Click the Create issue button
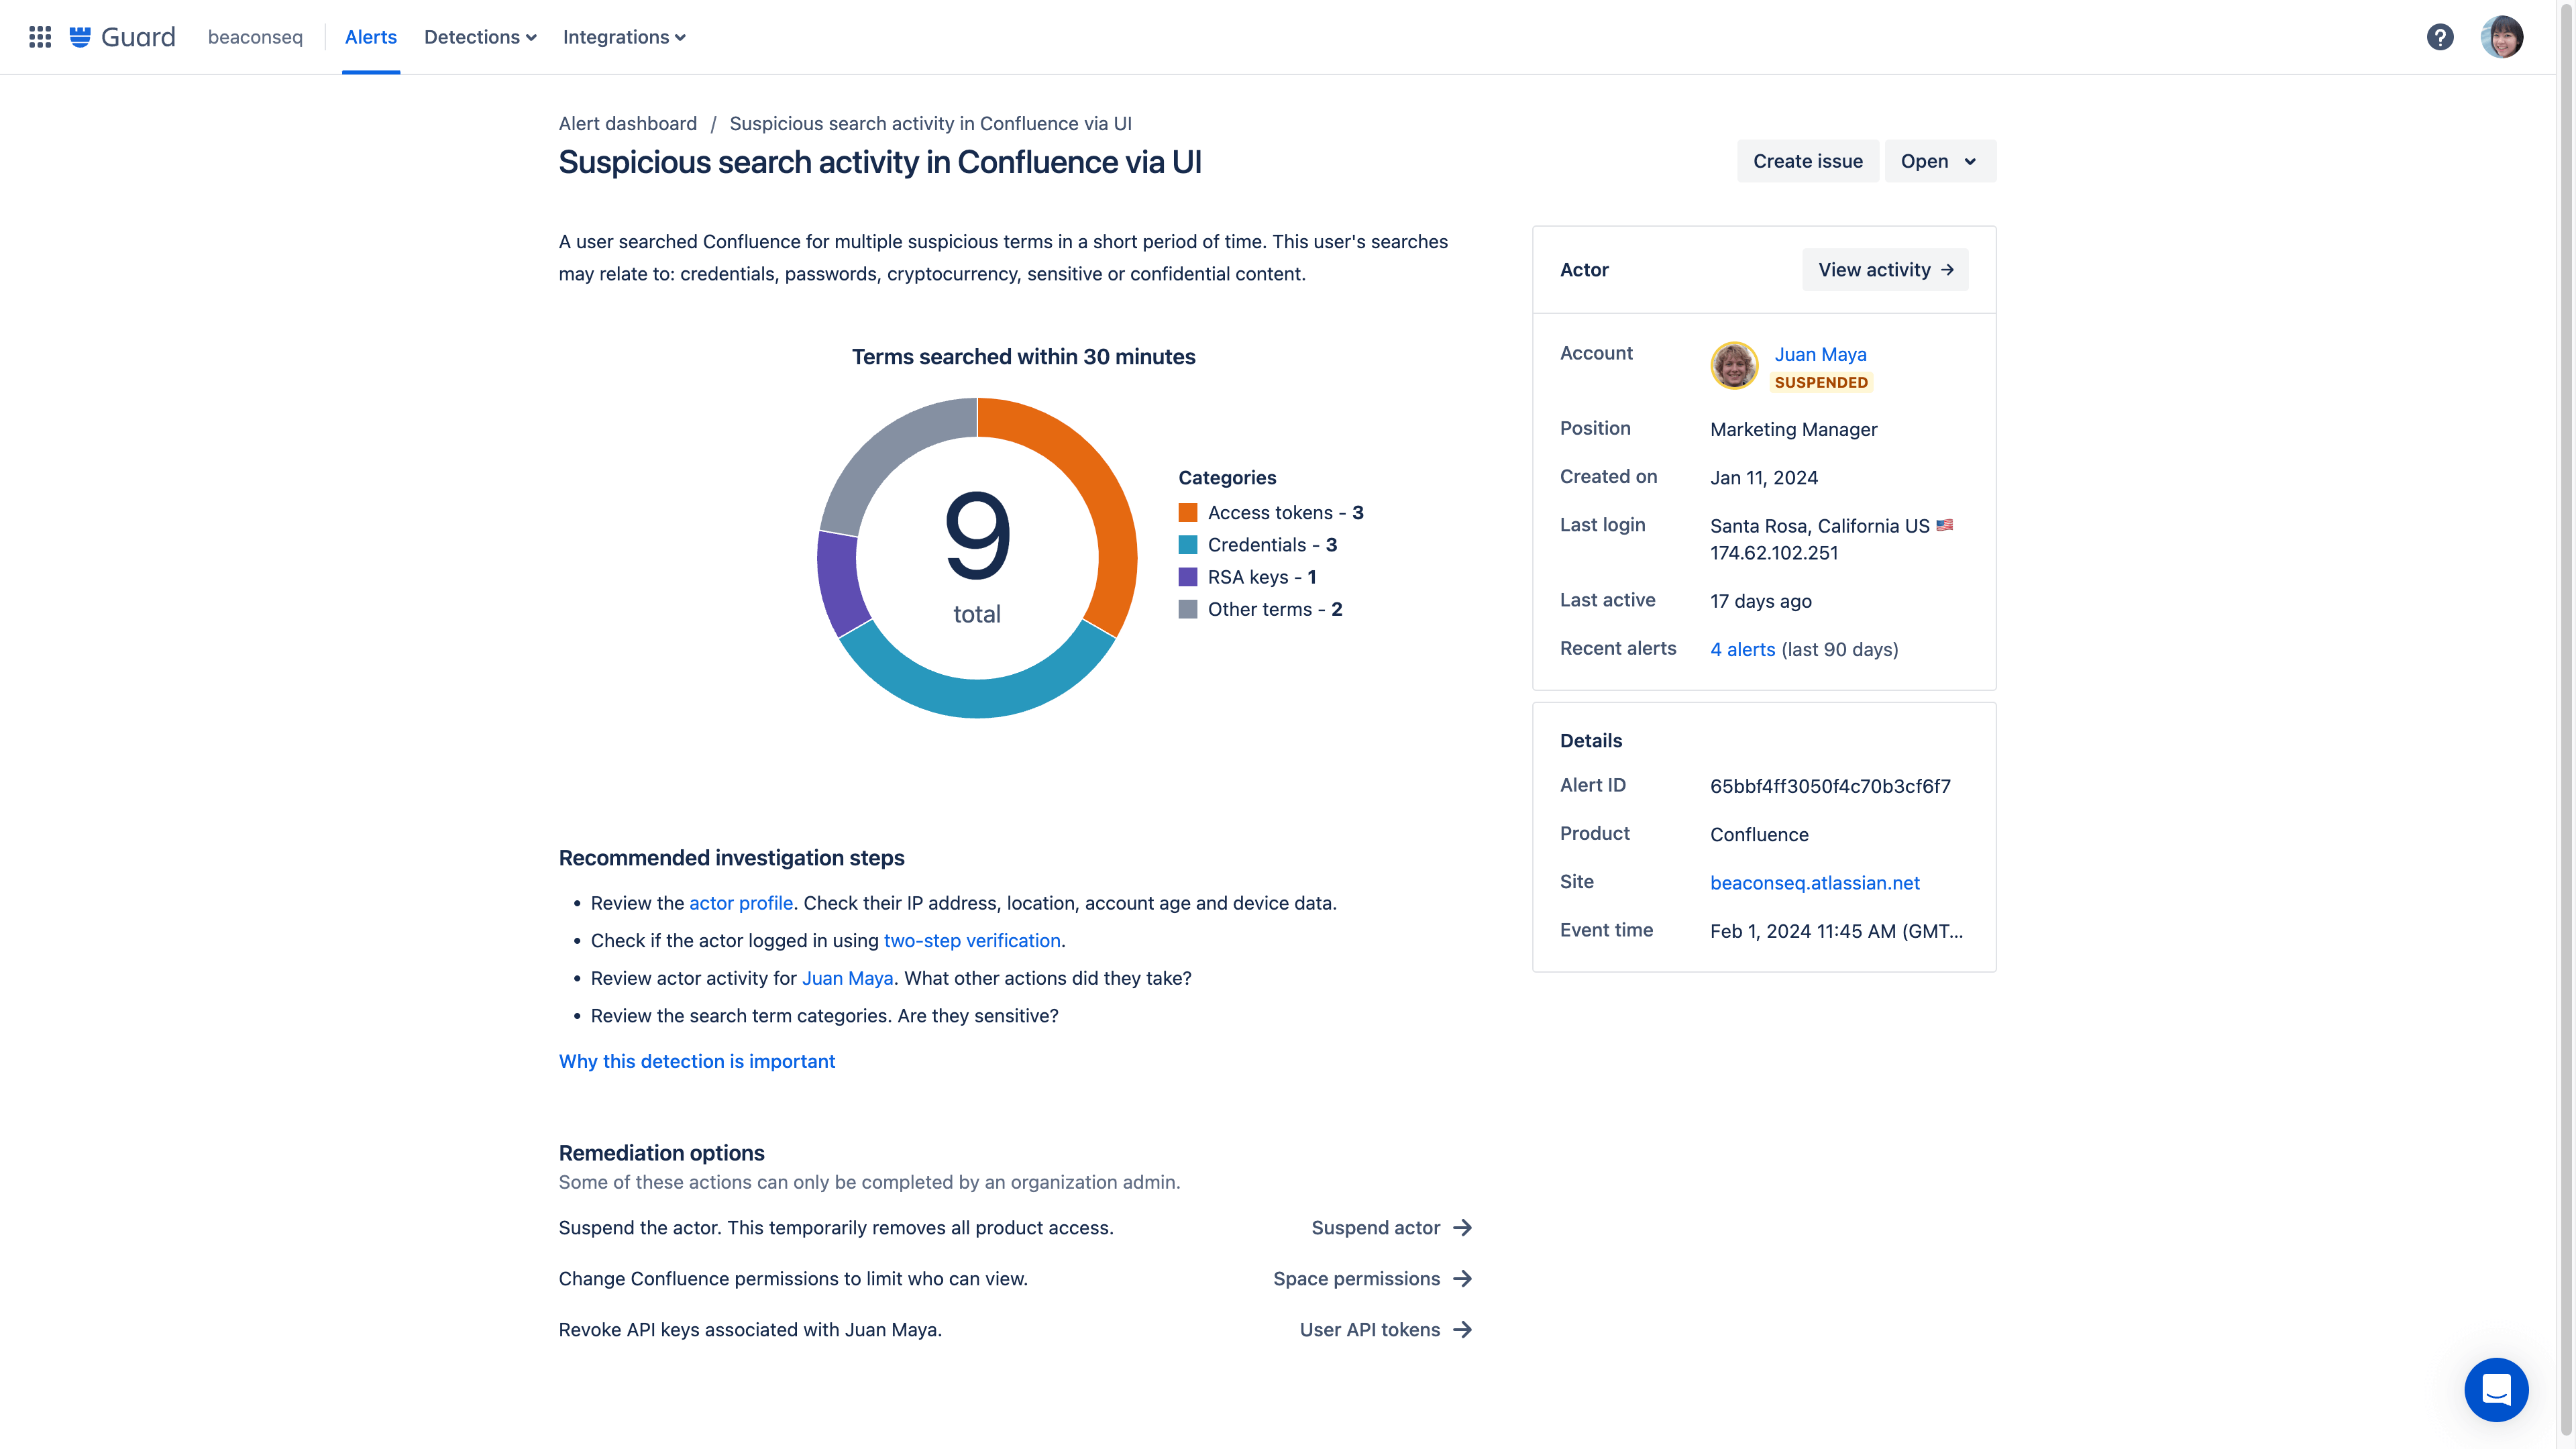The height and width of the screenshot is (1449, 2576). tap(1808, 161)
